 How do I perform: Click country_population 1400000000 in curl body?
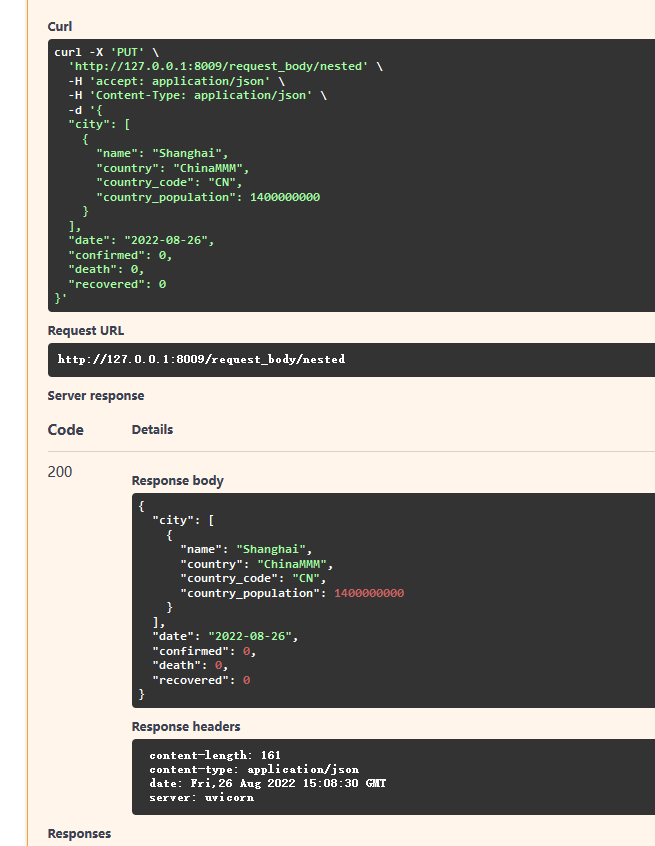point(208,197)
